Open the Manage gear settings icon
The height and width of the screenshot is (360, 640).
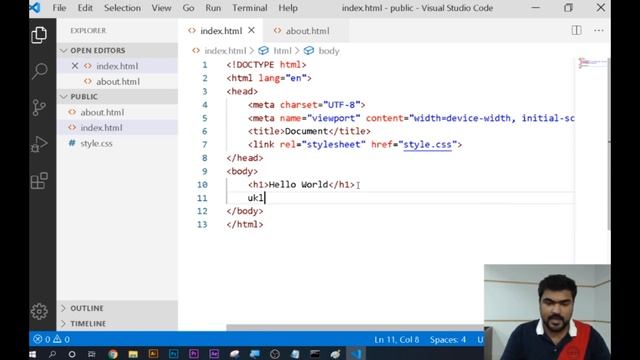pyautogui.click(x=39, y=311)
